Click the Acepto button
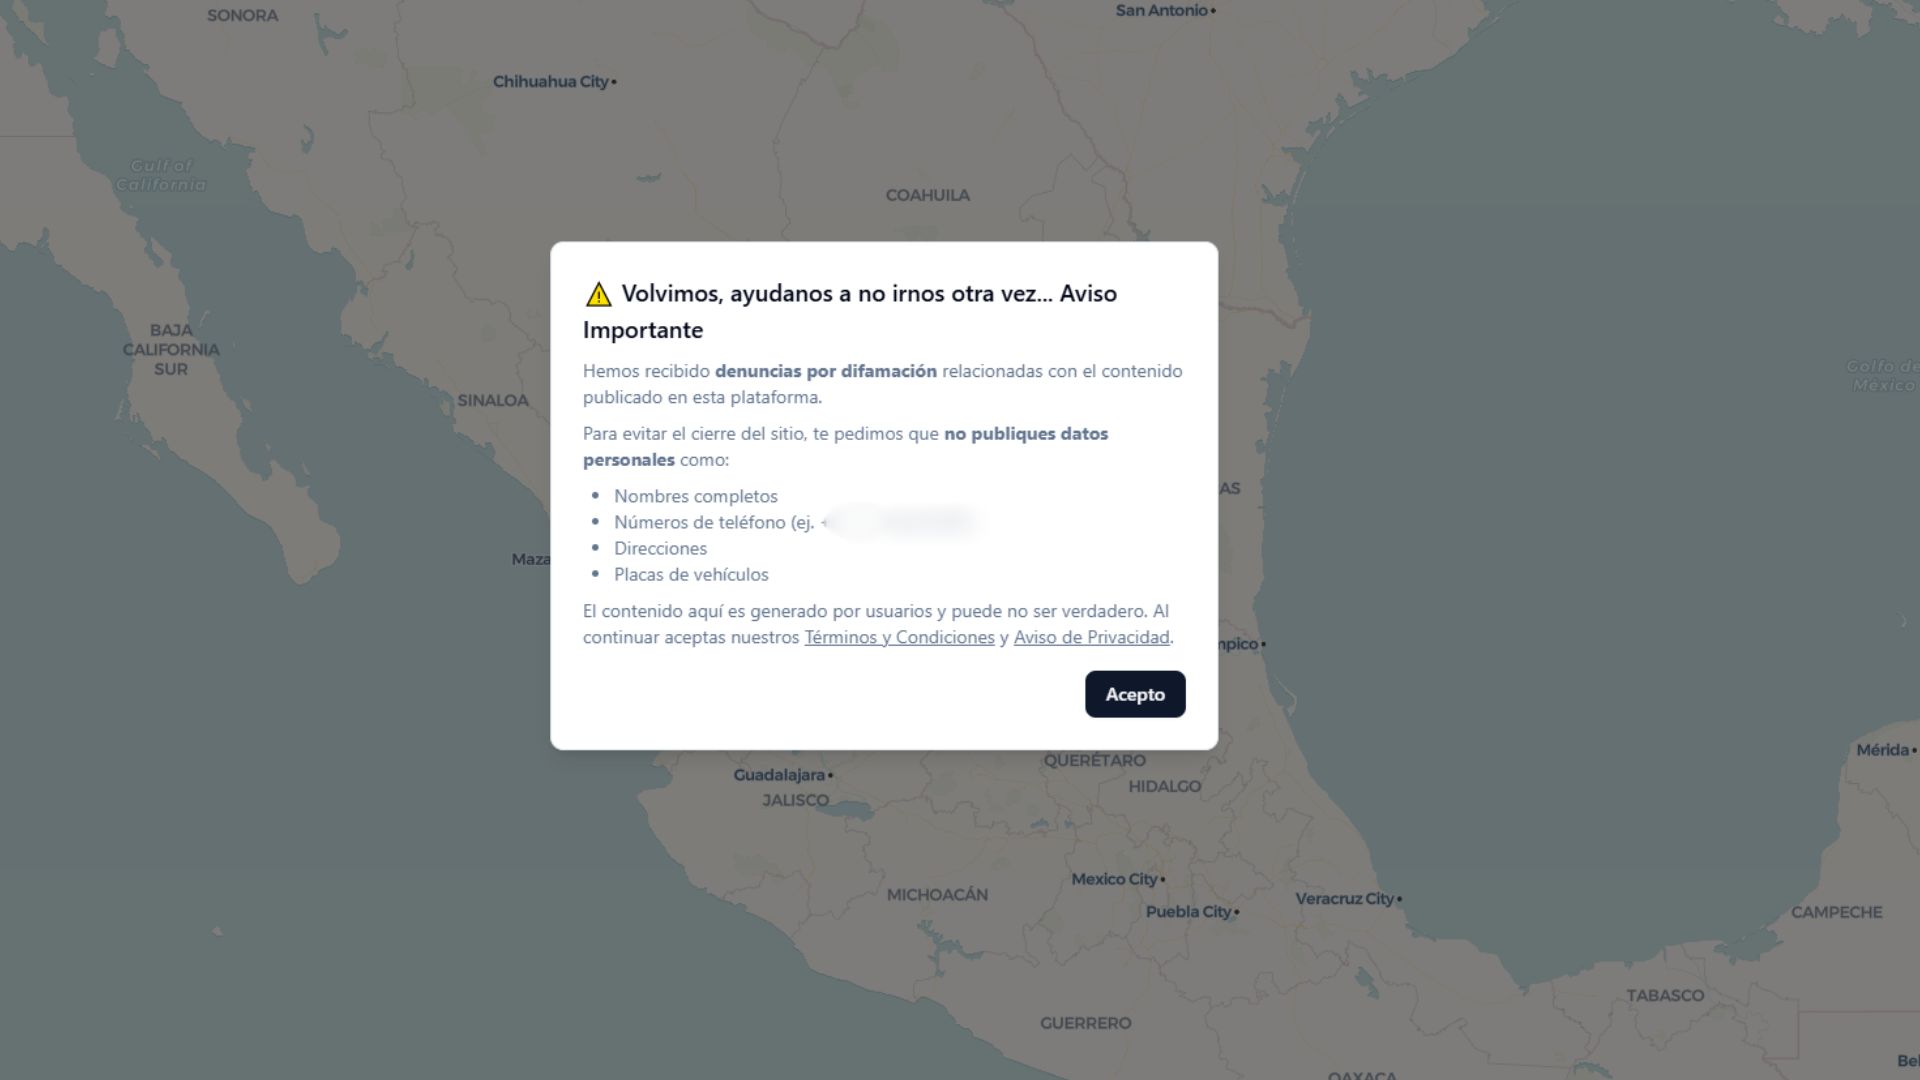 [1134, 694]
